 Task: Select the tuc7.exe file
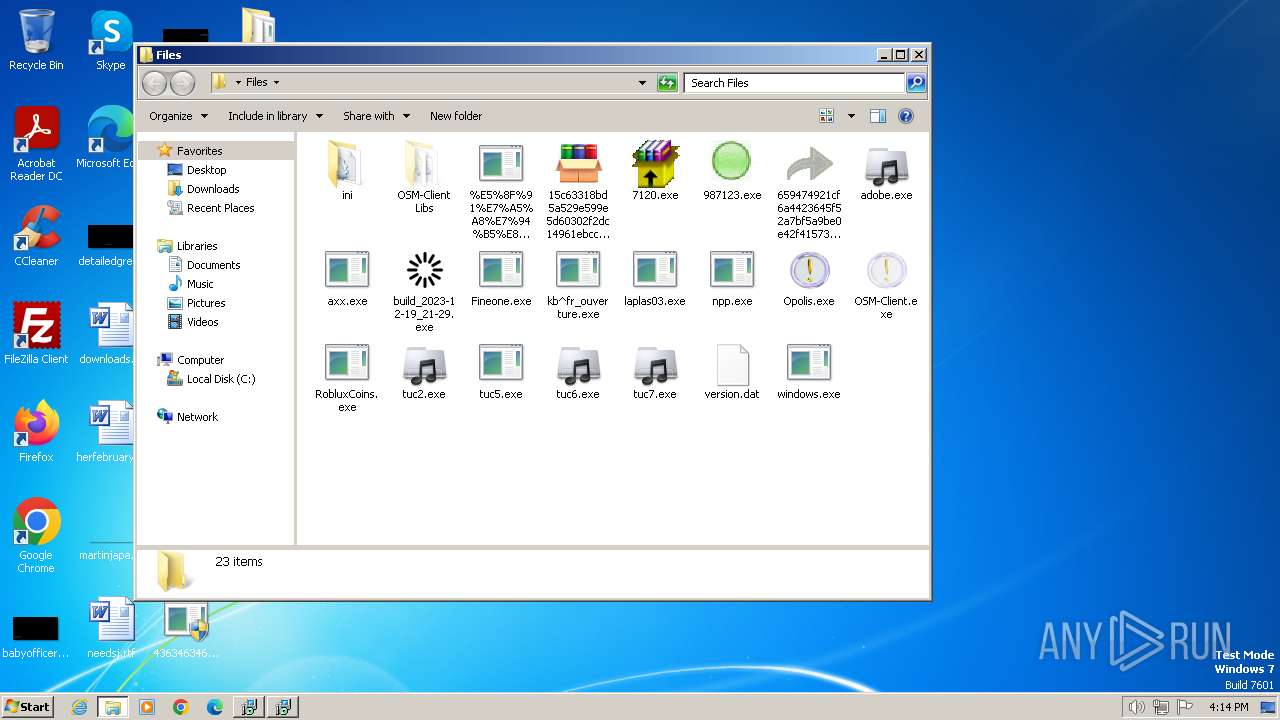coord(655,372)
